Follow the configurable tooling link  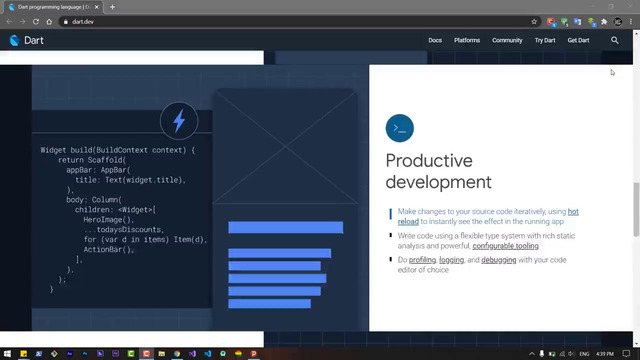coord(505,246)
